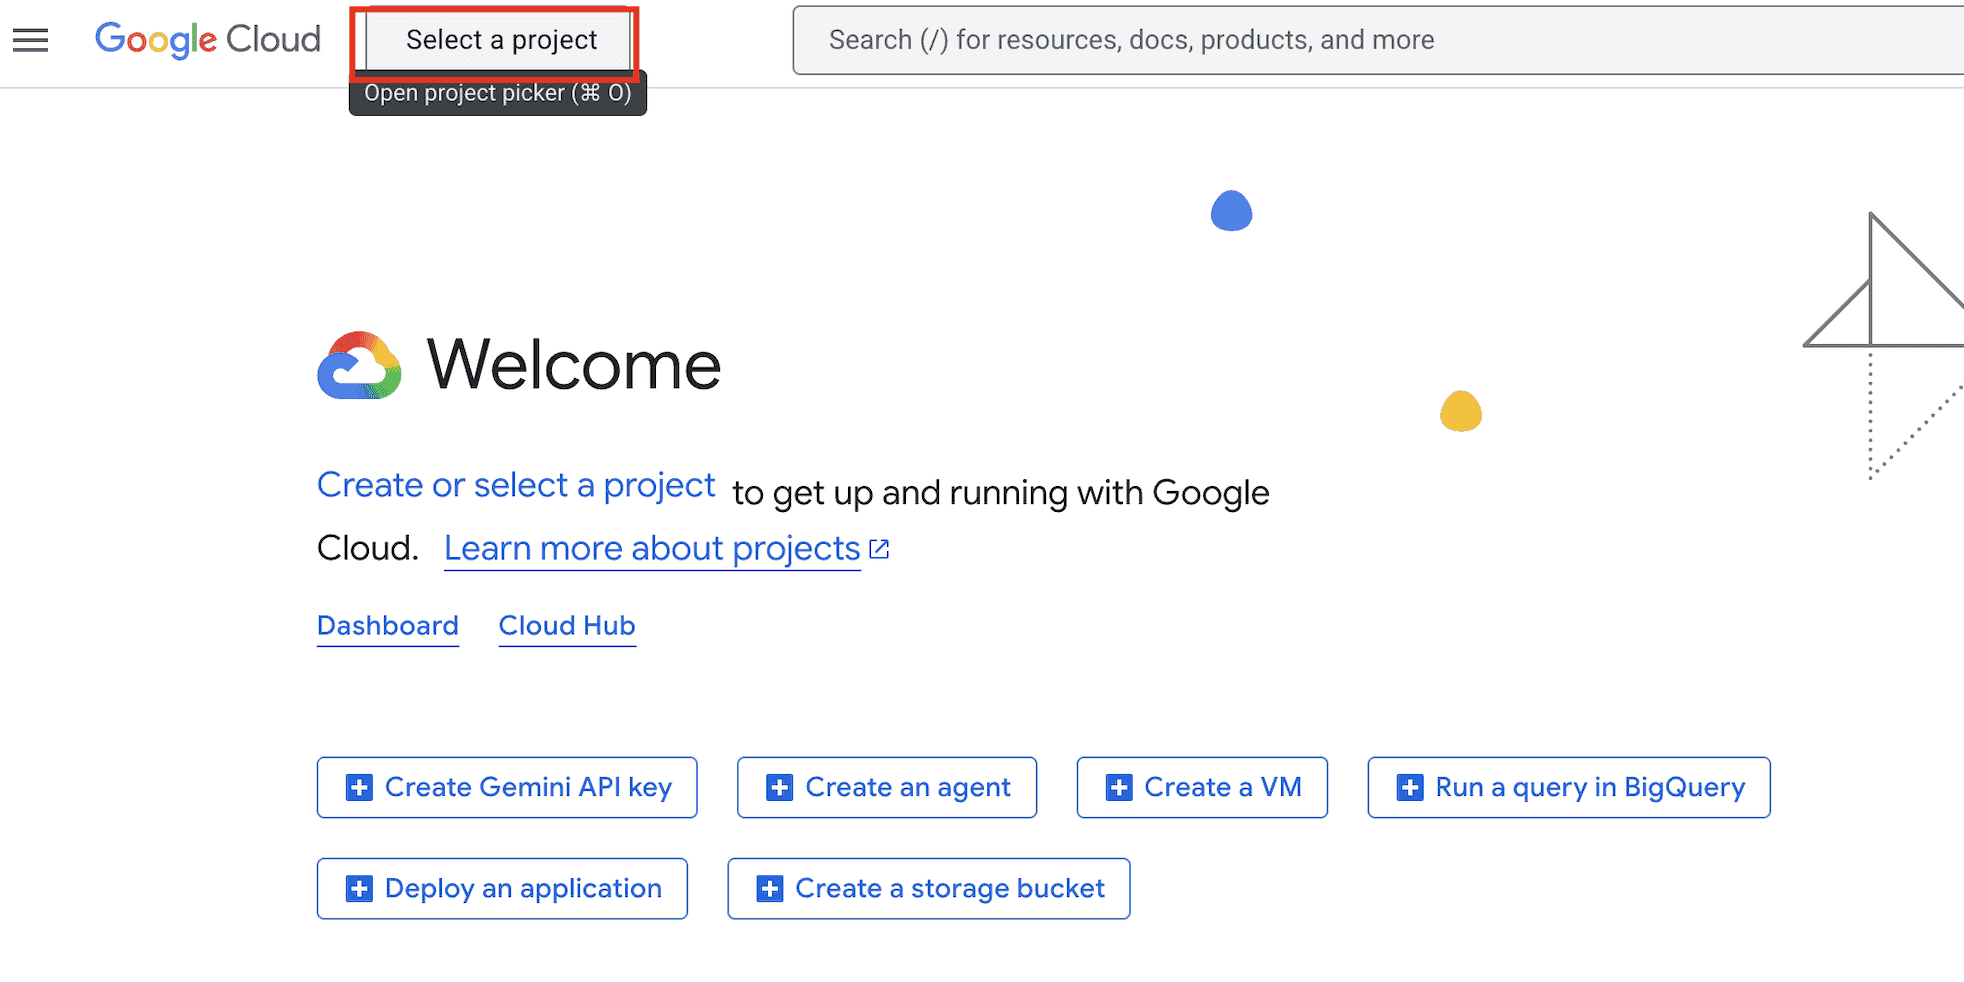Click Deploy an application button
Viewport: 1964px width, 982px height.
tap(502, 889)
